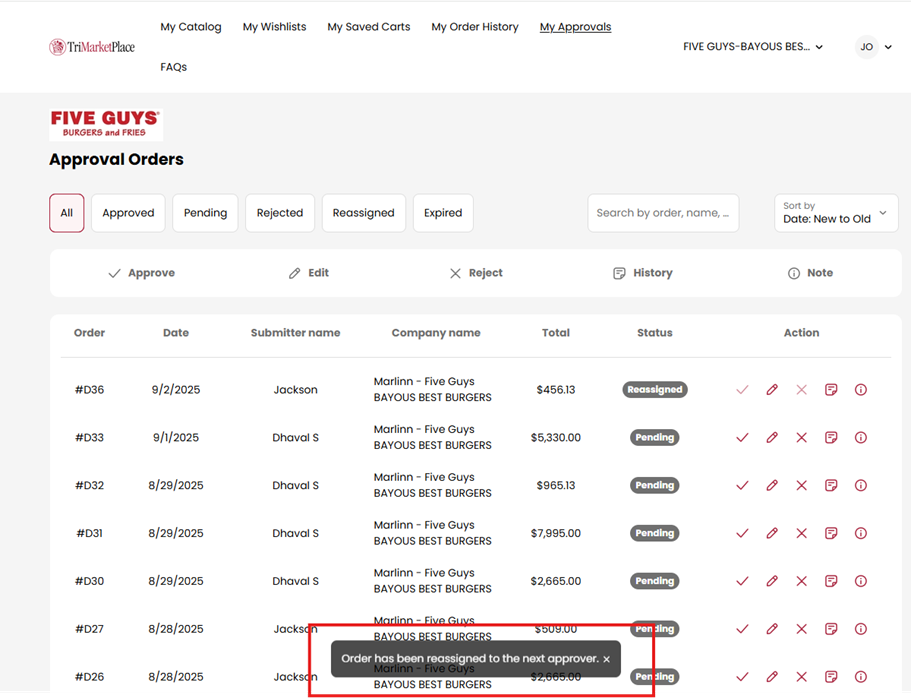Click the pencil edit icon for order #D27
Screen dimensions: 911x698
coord(772,630)
